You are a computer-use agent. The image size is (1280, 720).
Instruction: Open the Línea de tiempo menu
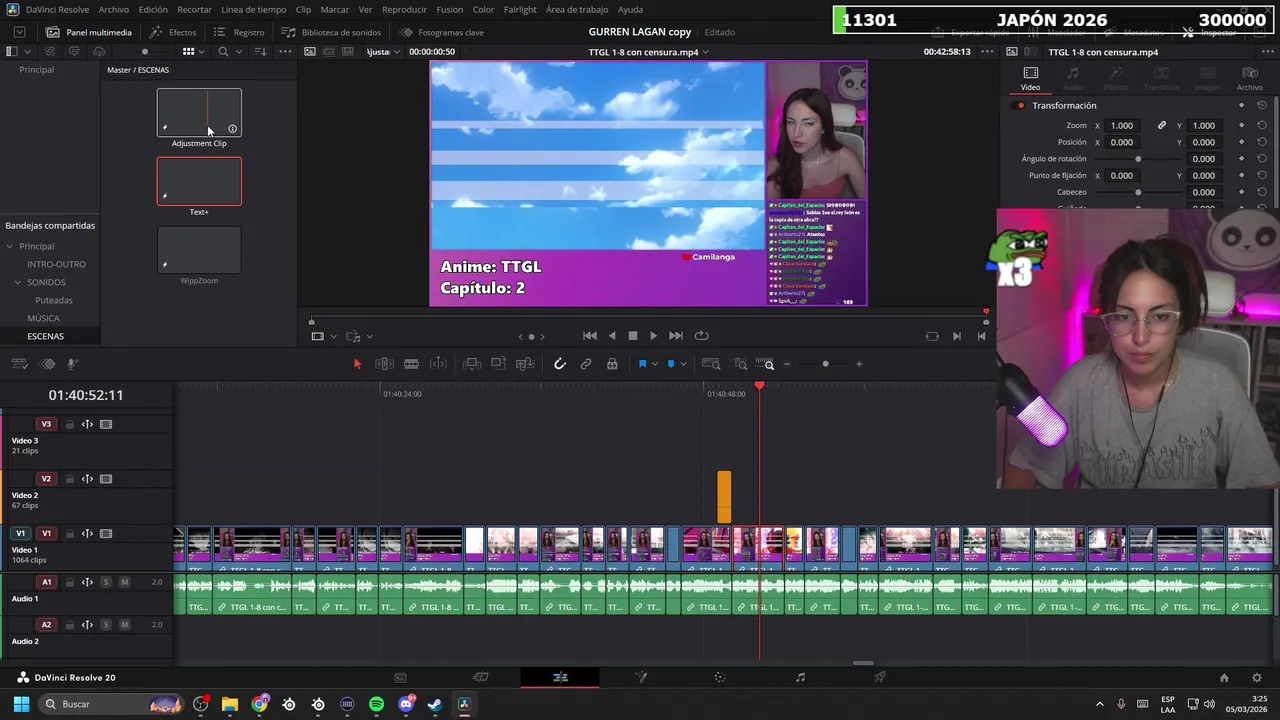coord(254,9)
